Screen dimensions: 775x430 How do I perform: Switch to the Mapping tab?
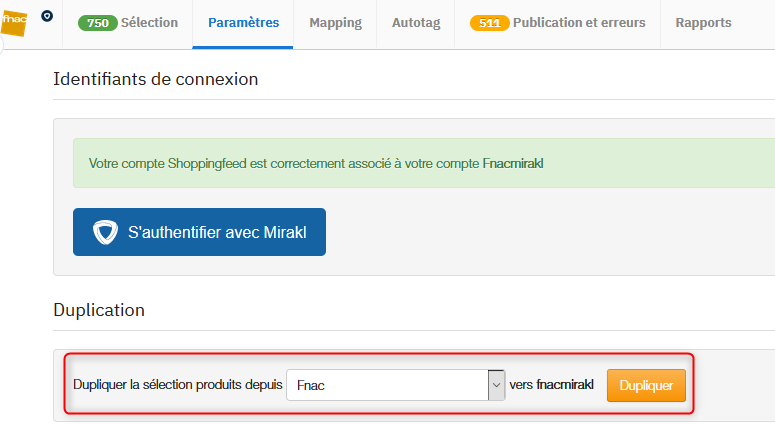tap(335, 23)
